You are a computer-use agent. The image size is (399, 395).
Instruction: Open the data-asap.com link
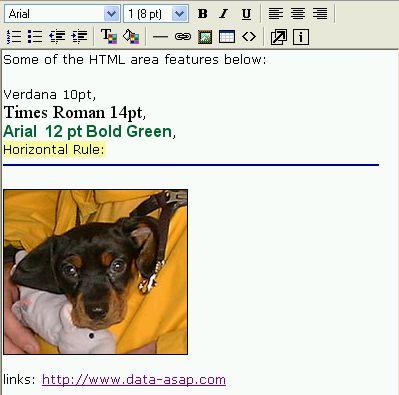134,380
